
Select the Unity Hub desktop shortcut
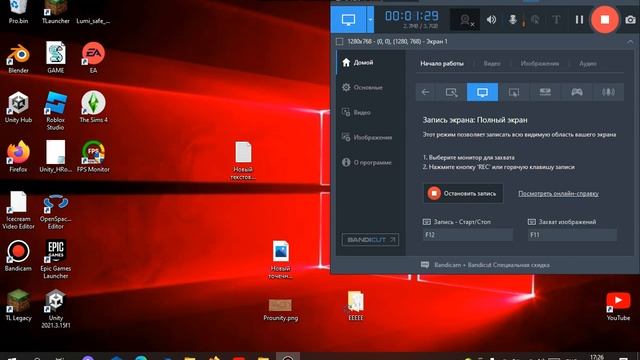coord(18,108)
